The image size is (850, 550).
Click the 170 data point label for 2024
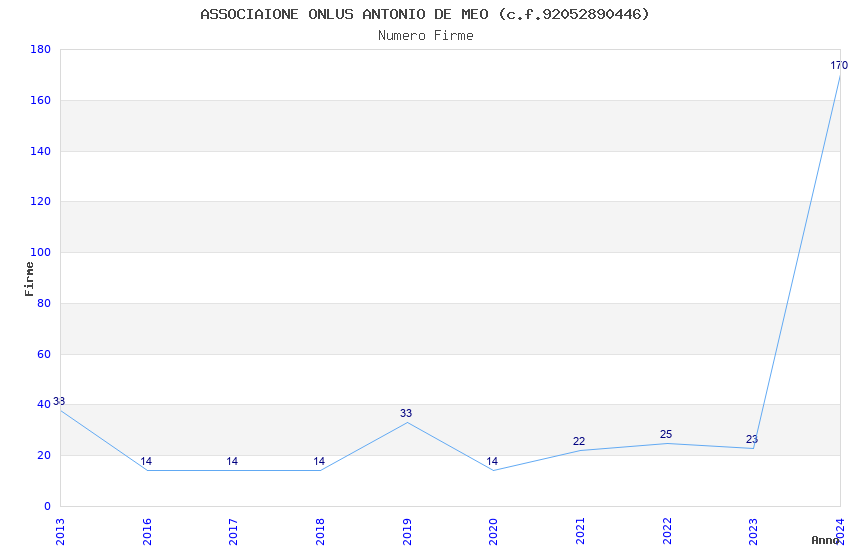(x=839, y=66)
